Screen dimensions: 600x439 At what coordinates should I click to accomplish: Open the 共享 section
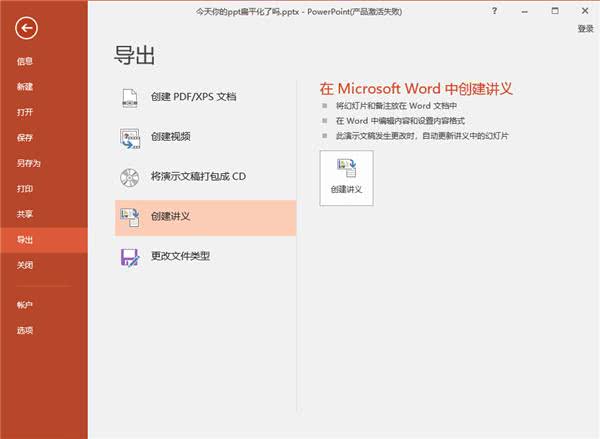(x=25, y=214)
